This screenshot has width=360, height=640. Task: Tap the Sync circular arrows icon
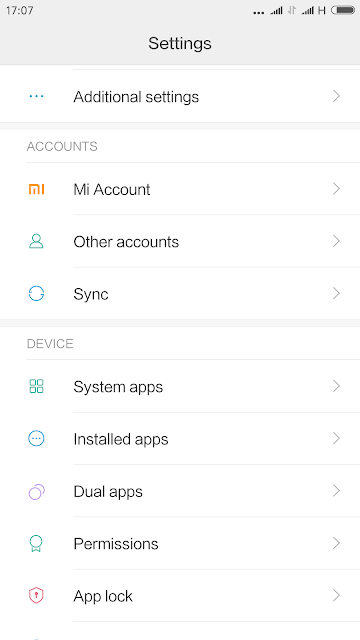[36, 293]
